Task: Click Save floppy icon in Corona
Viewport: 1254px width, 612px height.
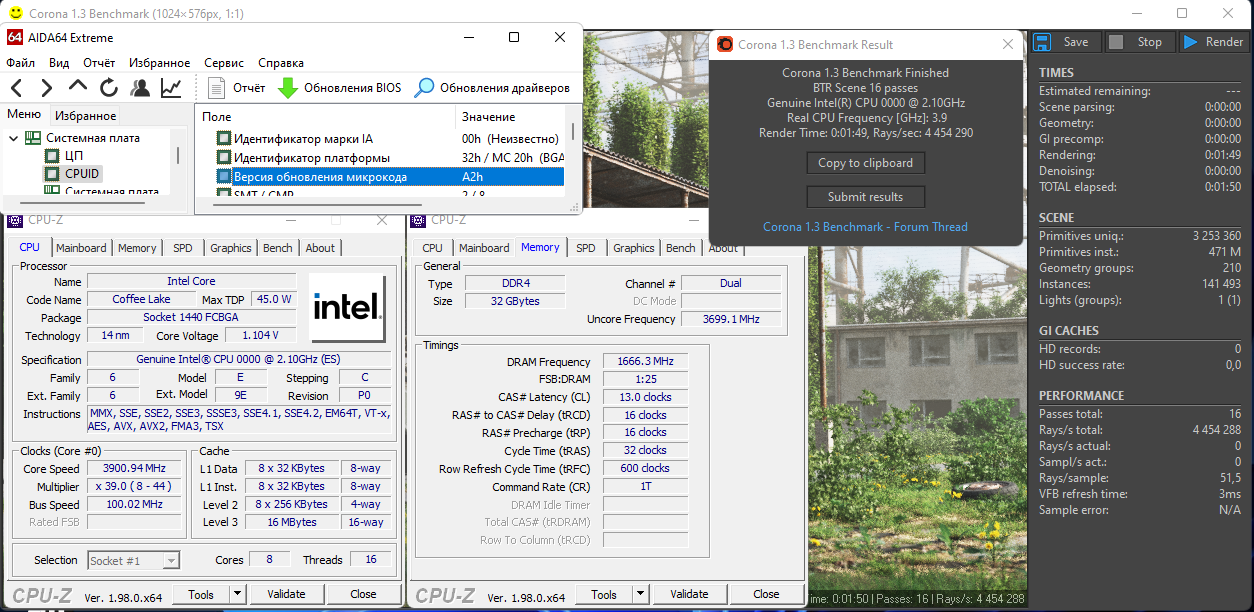Action: tap(1041, 42)
